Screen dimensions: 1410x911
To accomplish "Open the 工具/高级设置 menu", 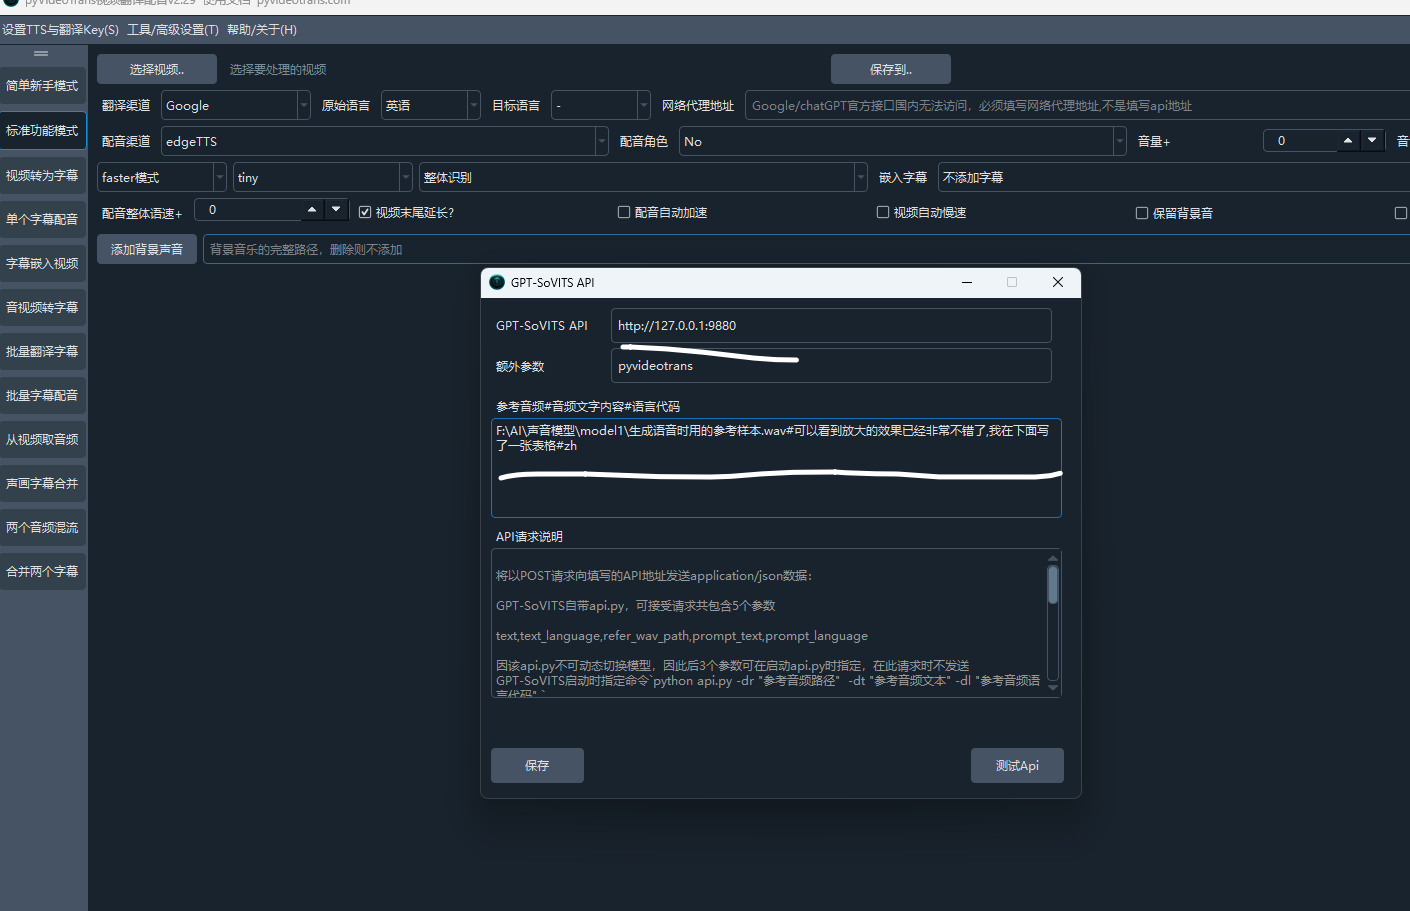I will [x=172, y=30].
